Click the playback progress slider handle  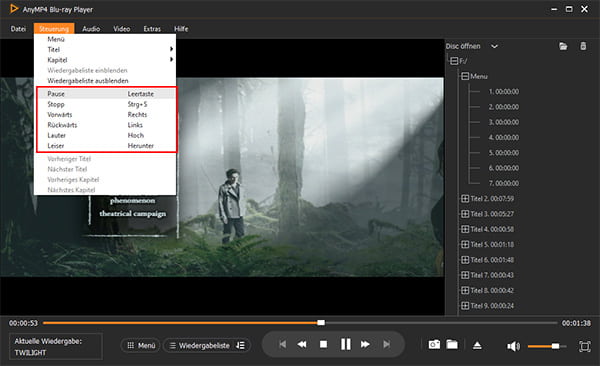[321, 323]
